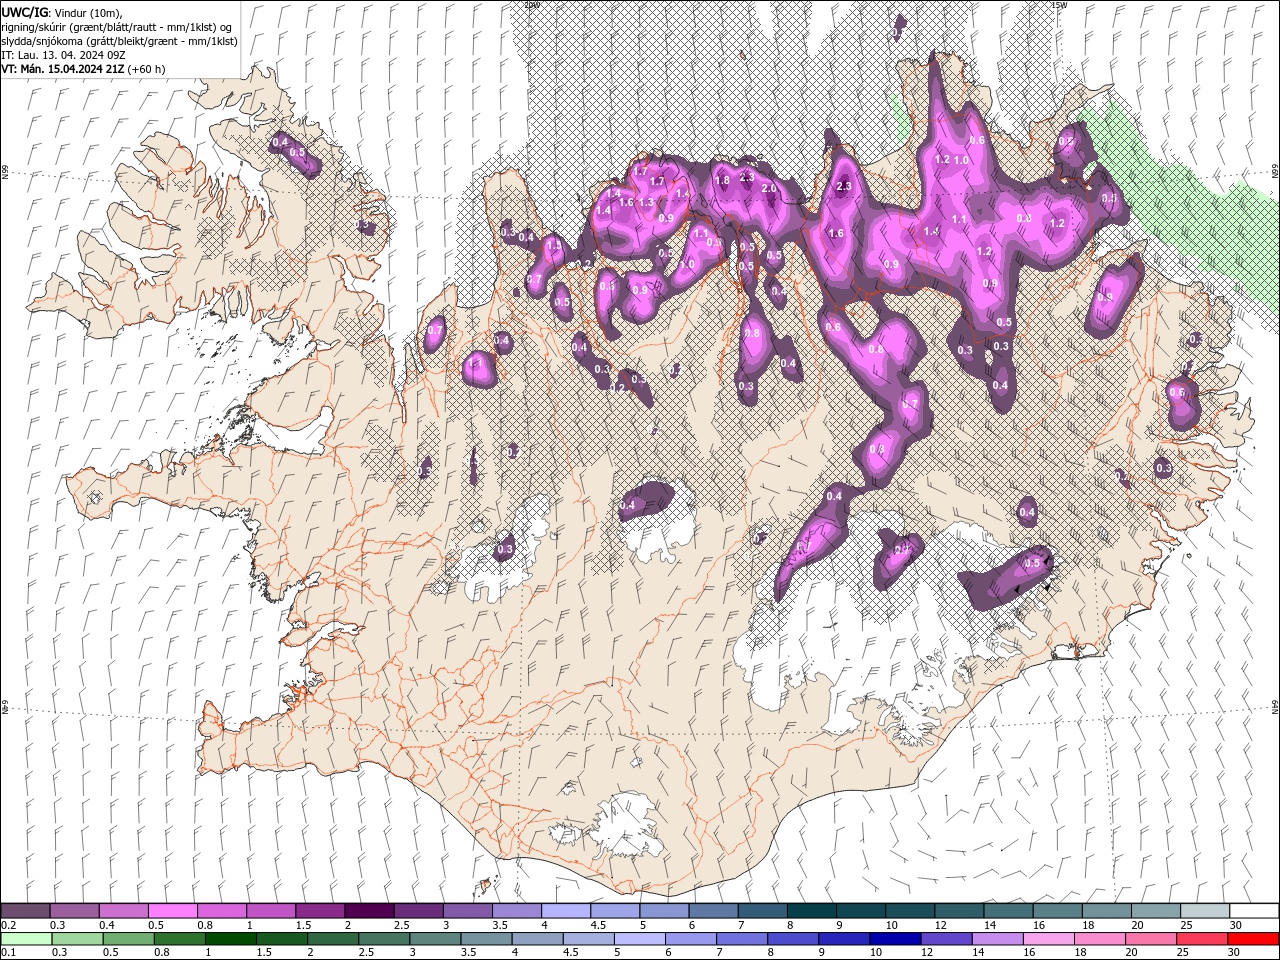Click the 'rigning/skúrir' legend description line
The width and height of the screenshot is (1280, 960).
(x=117, y=27)
